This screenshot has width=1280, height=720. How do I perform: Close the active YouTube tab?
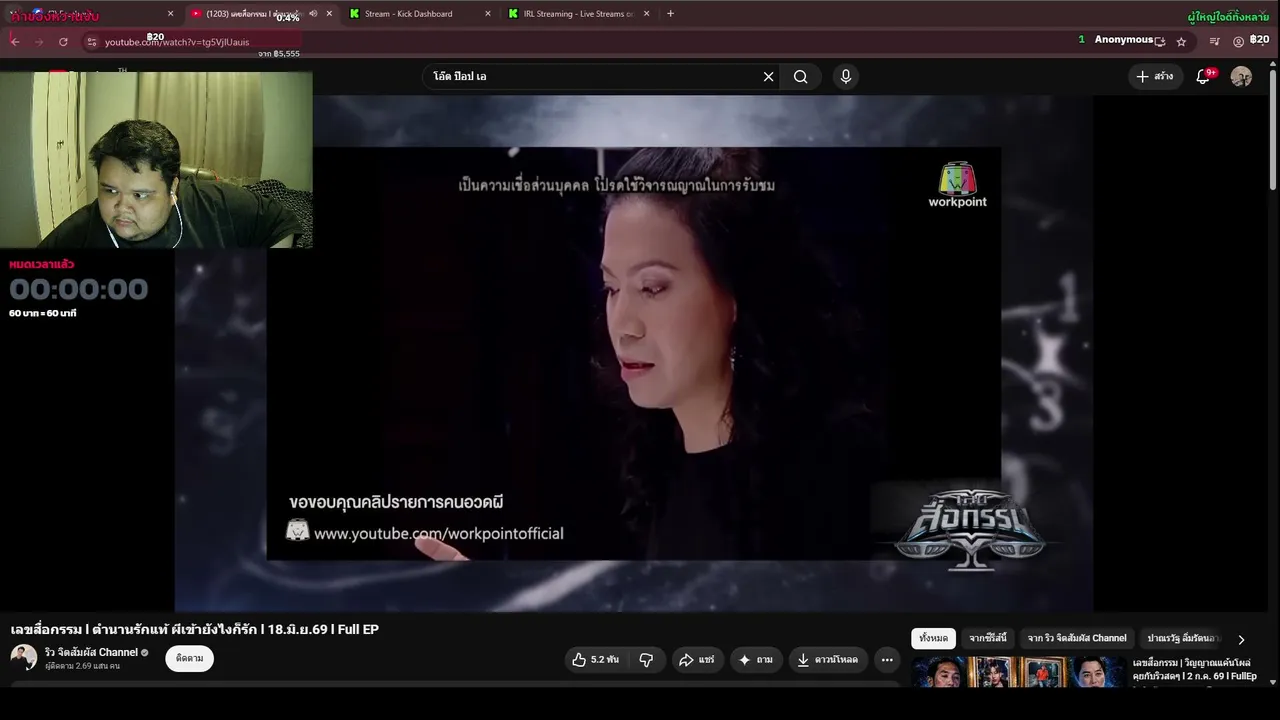pos(329,14)
